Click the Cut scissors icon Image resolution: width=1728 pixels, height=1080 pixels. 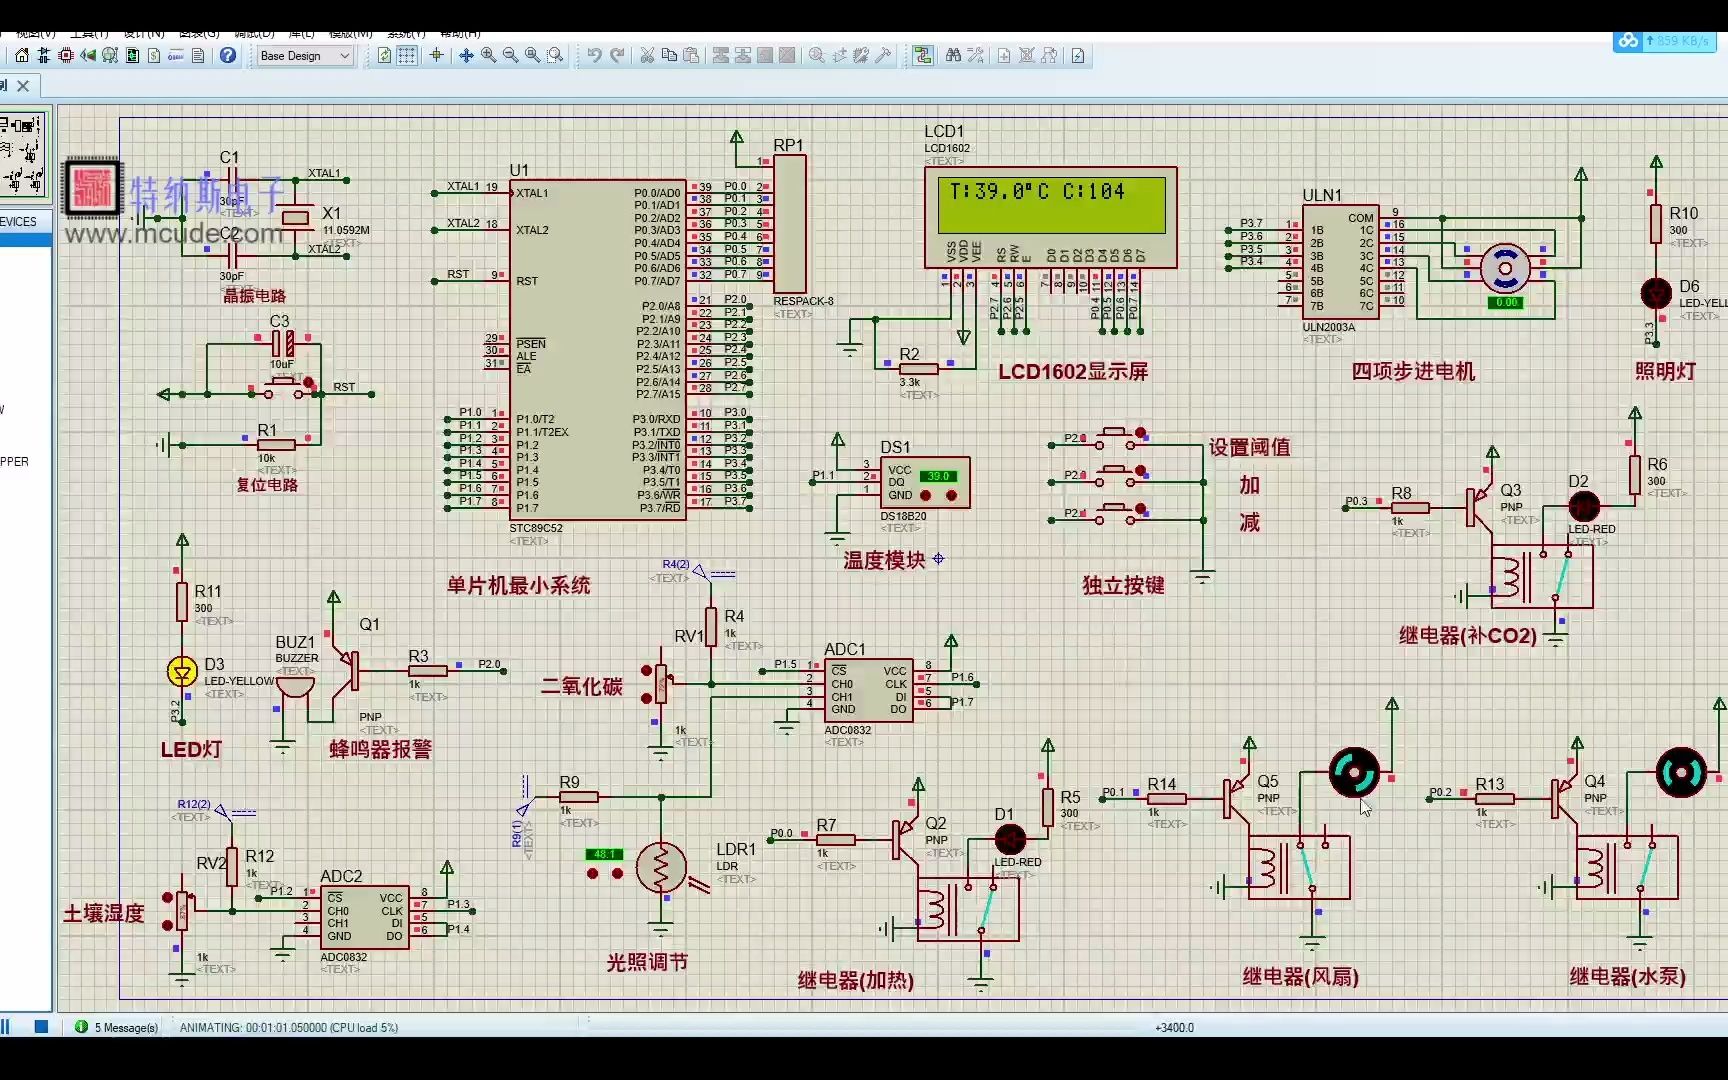coord(647,56)
